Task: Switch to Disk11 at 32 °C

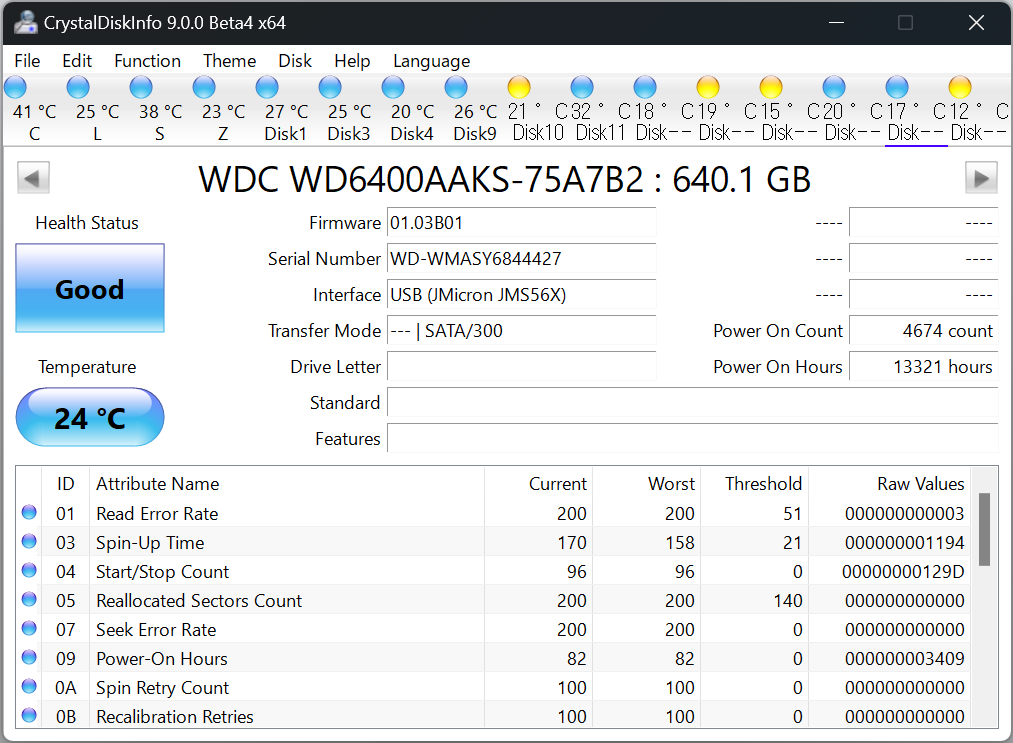Action: click(x=582, y=87)
